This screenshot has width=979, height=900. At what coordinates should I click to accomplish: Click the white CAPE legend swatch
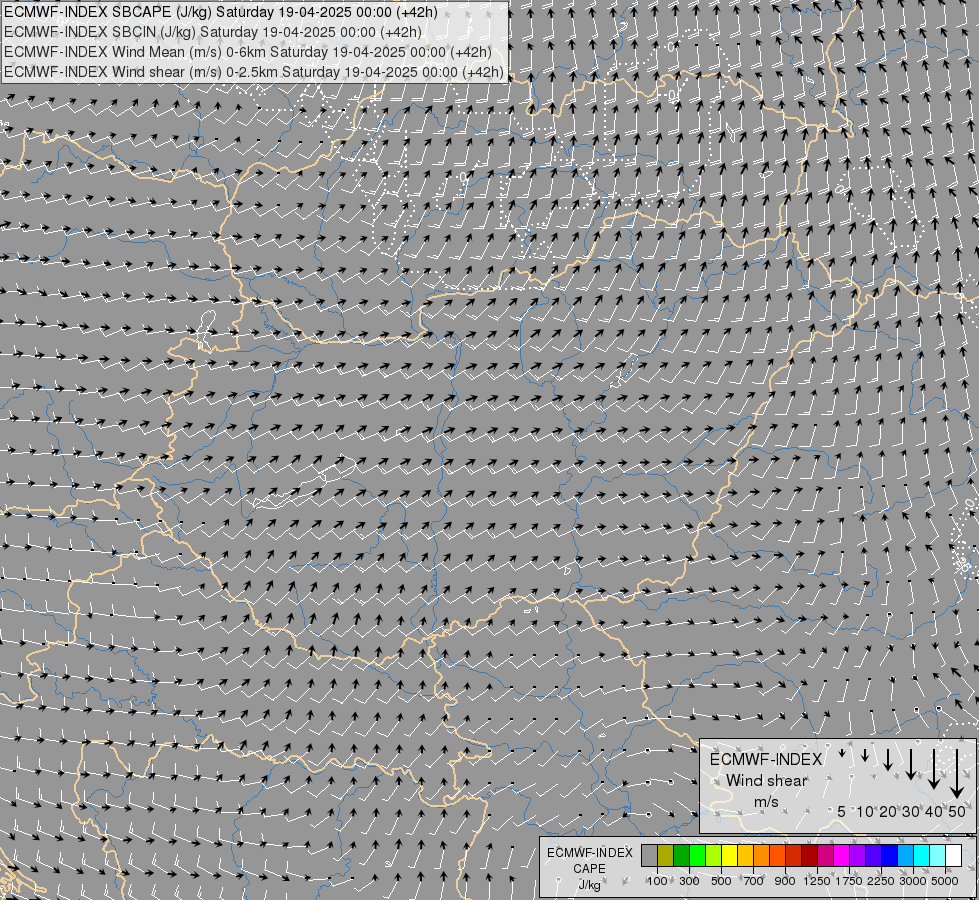point(954,855)
